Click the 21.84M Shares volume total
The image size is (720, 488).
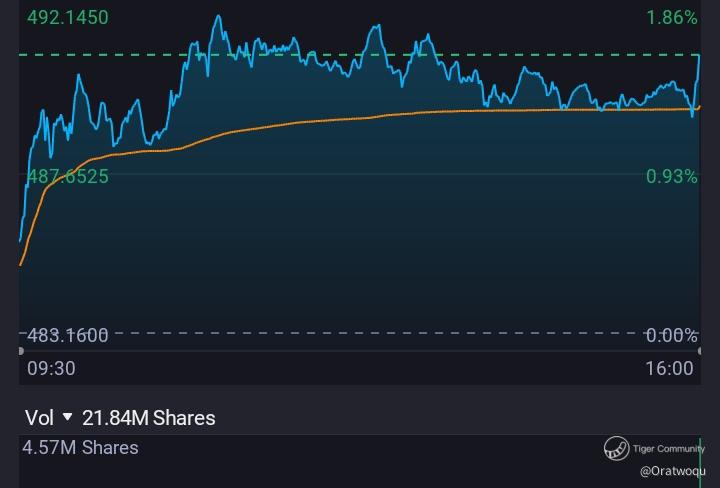coord(149,418)
